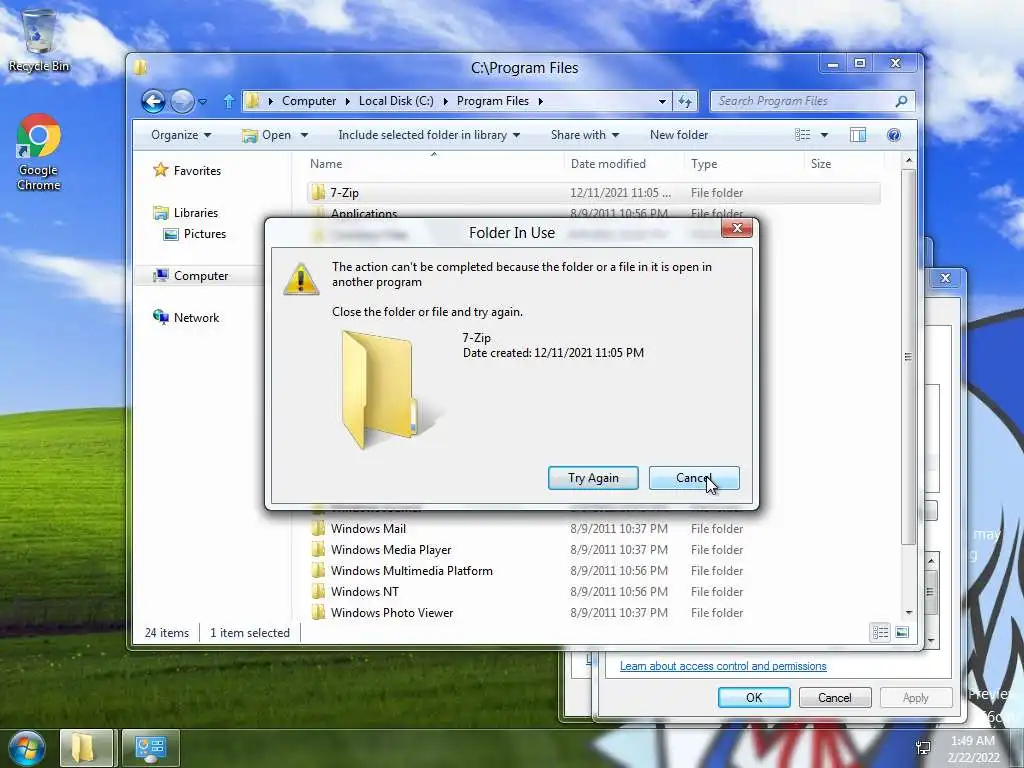
Task: Open Learn about access control and permissions link
Action: (723, 666)
